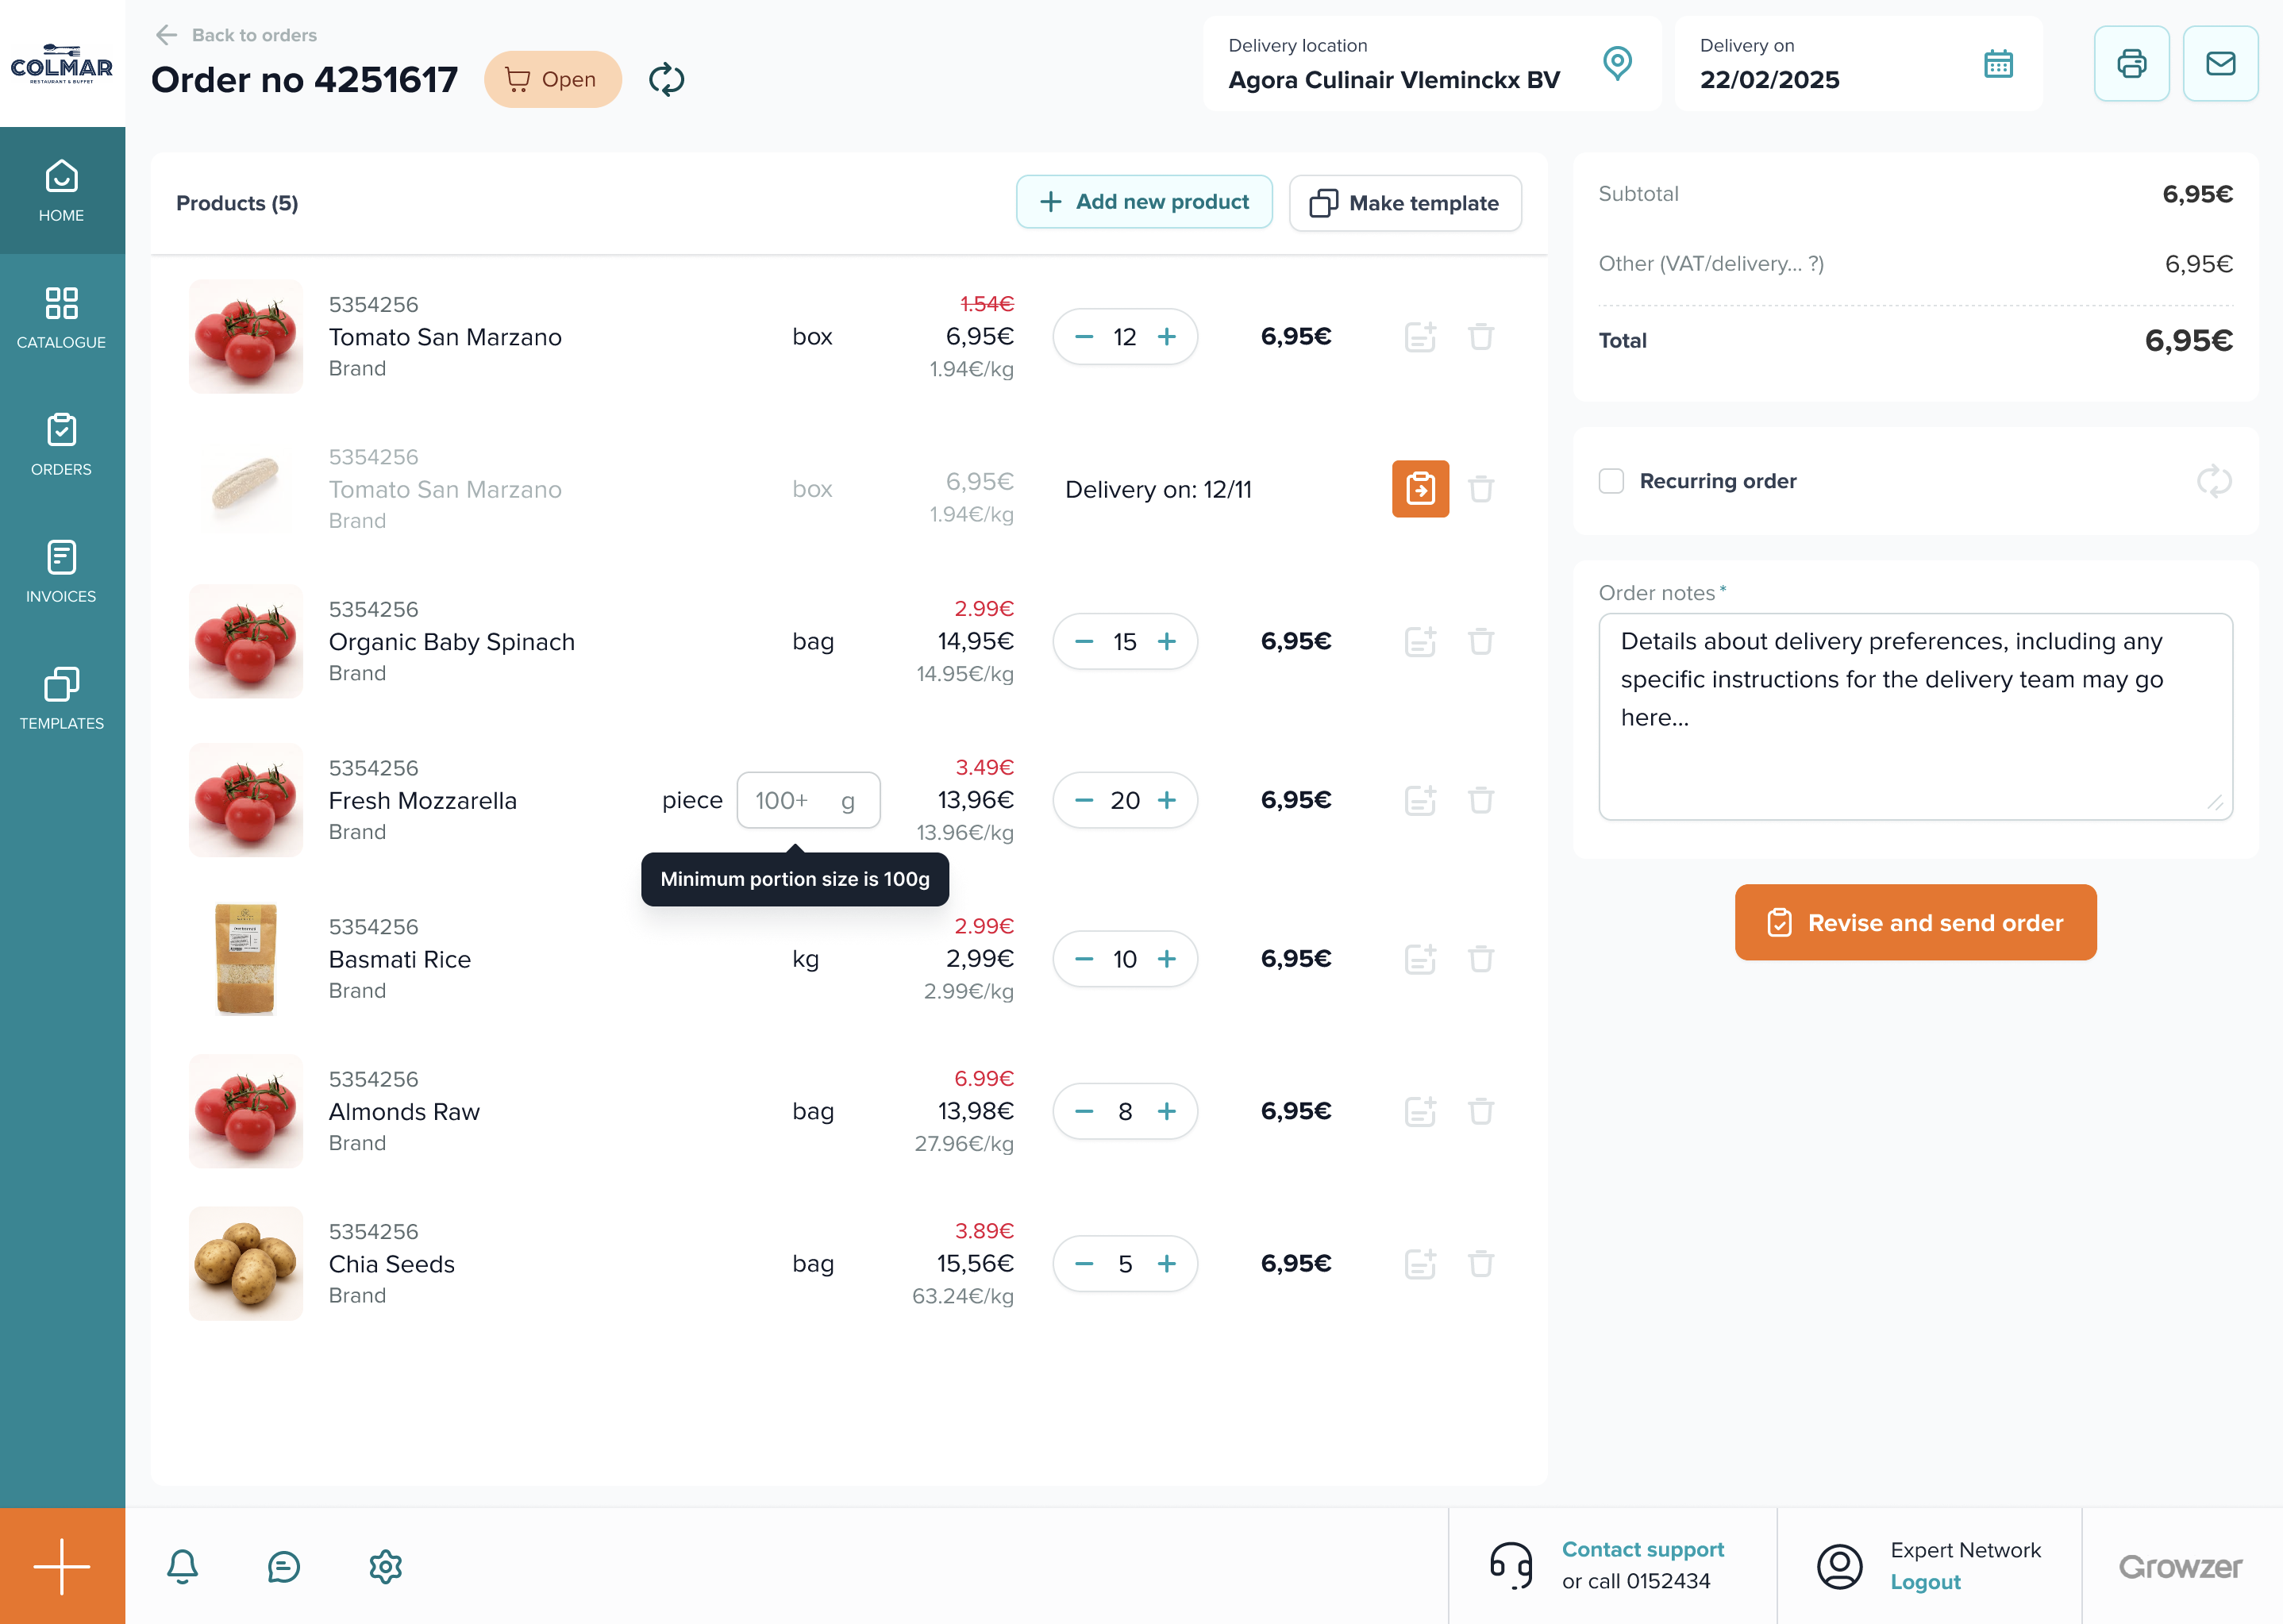
Task: Open notifications bell icon
Action: 182,1566
